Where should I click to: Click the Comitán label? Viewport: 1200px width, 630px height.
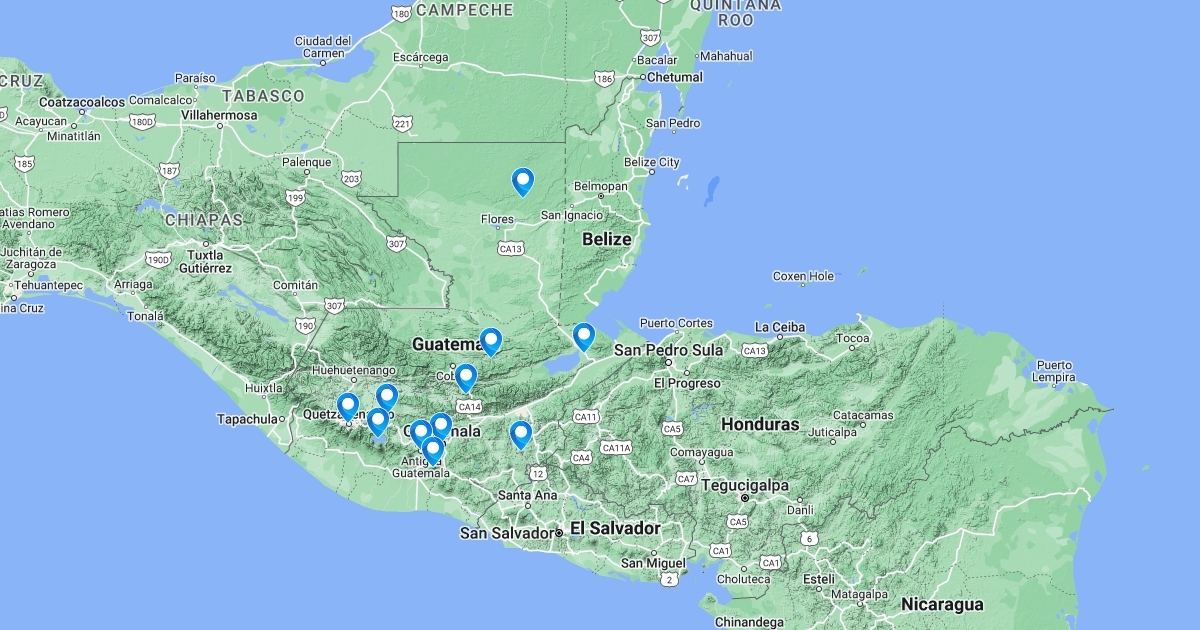pyautogui.click(x=296, y=285)
